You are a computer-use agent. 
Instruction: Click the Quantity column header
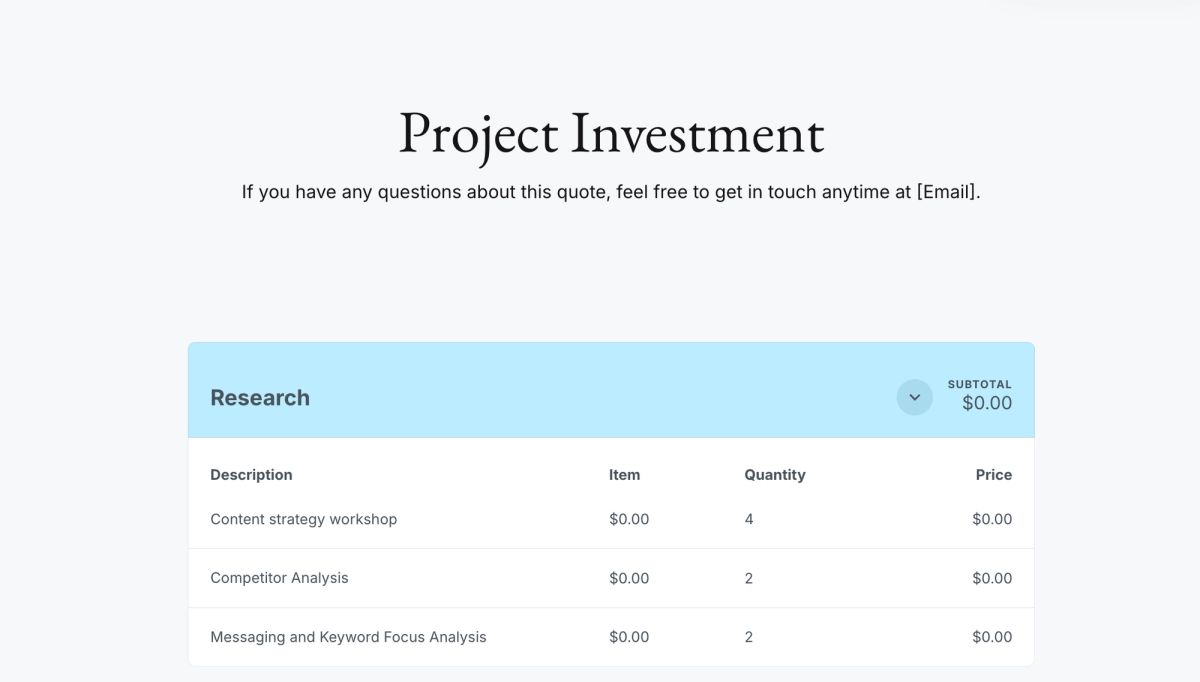tap(775, 474)
